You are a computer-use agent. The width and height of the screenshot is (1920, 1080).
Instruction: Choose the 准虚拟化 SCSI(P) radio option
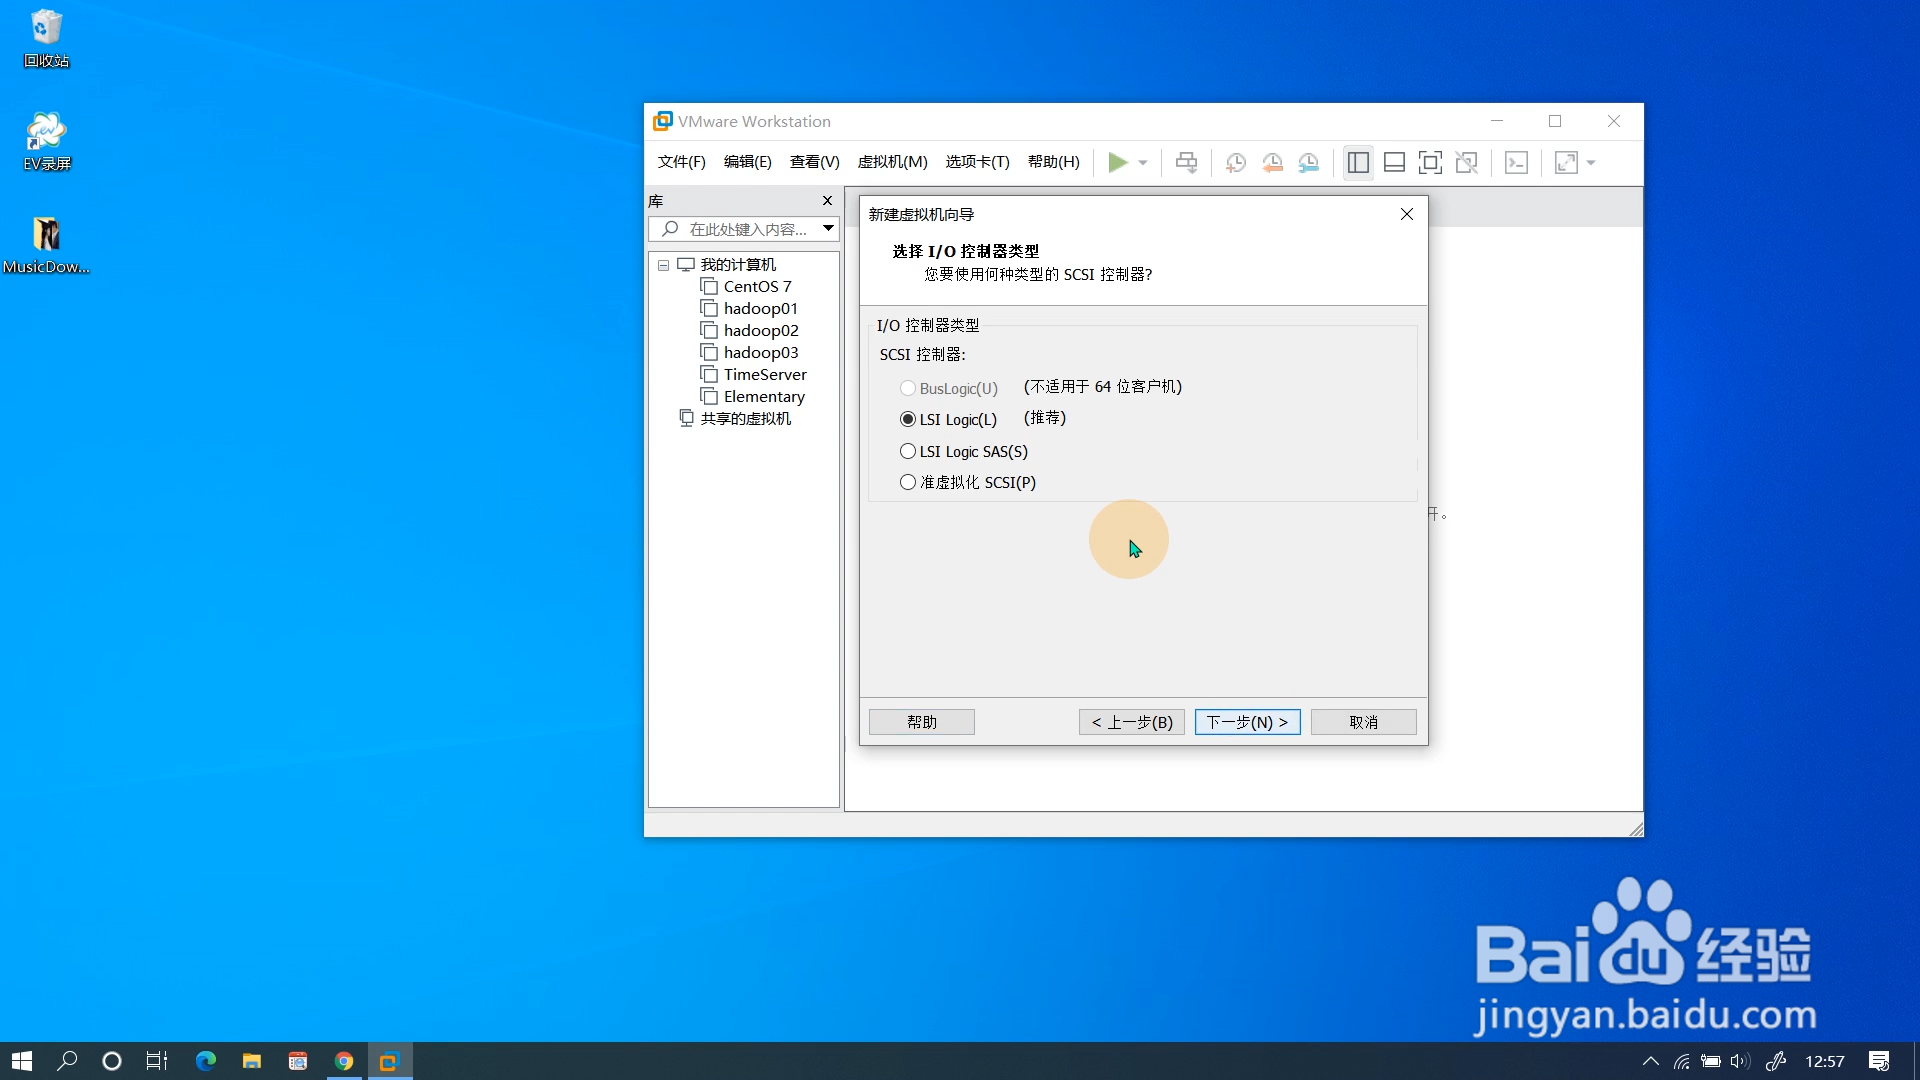[x=908, y=482]
